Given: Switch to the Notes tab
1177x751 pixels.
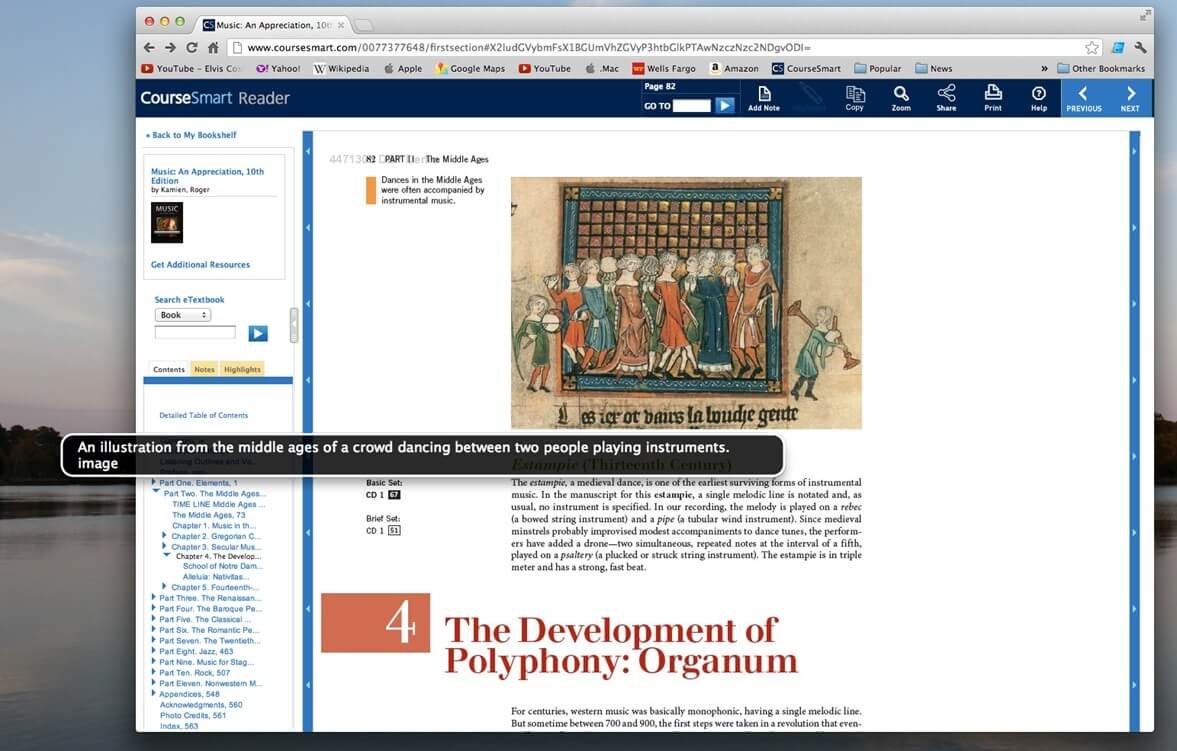Looking at the screenshot, I should [x=204, y=369].
